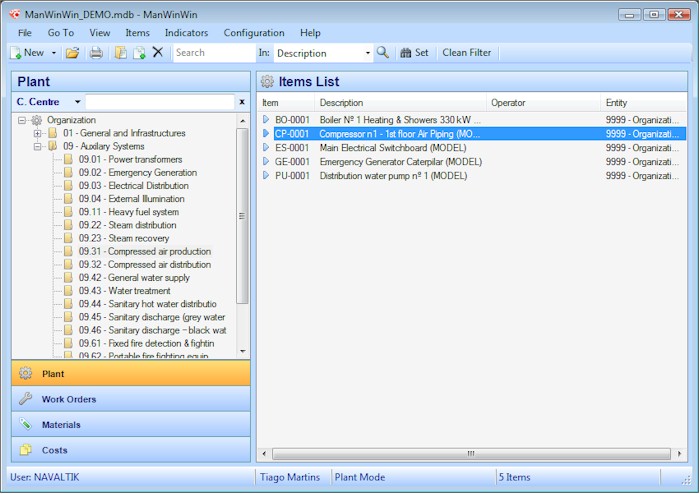Focus the Search text field
This screenshot has width=700, height=494.
tap(214, 53)
